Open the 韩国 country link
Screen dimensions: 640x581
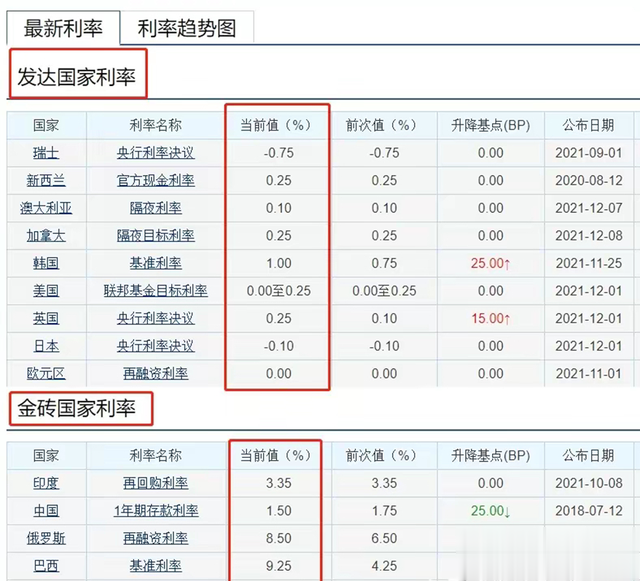tap(46, 263)
